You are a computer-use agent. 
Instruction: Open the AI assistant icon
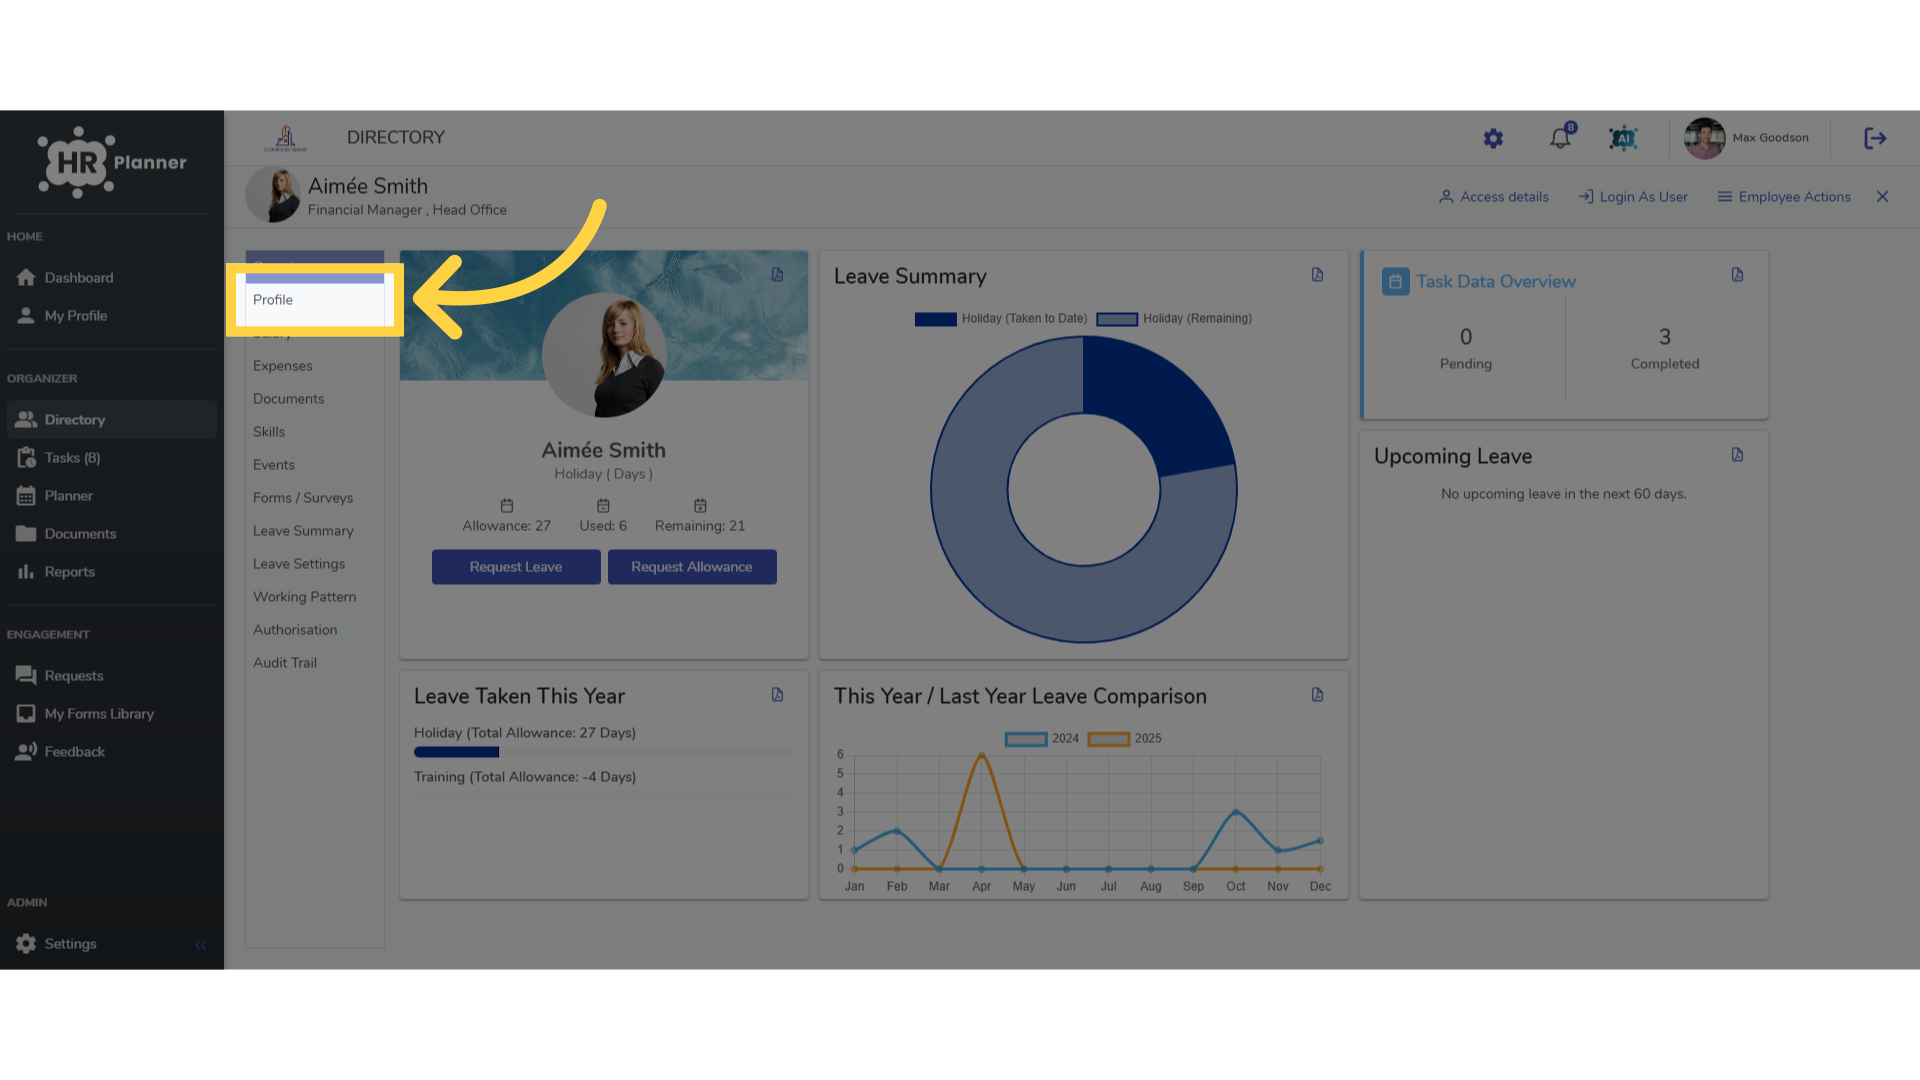pos(1623,138)
